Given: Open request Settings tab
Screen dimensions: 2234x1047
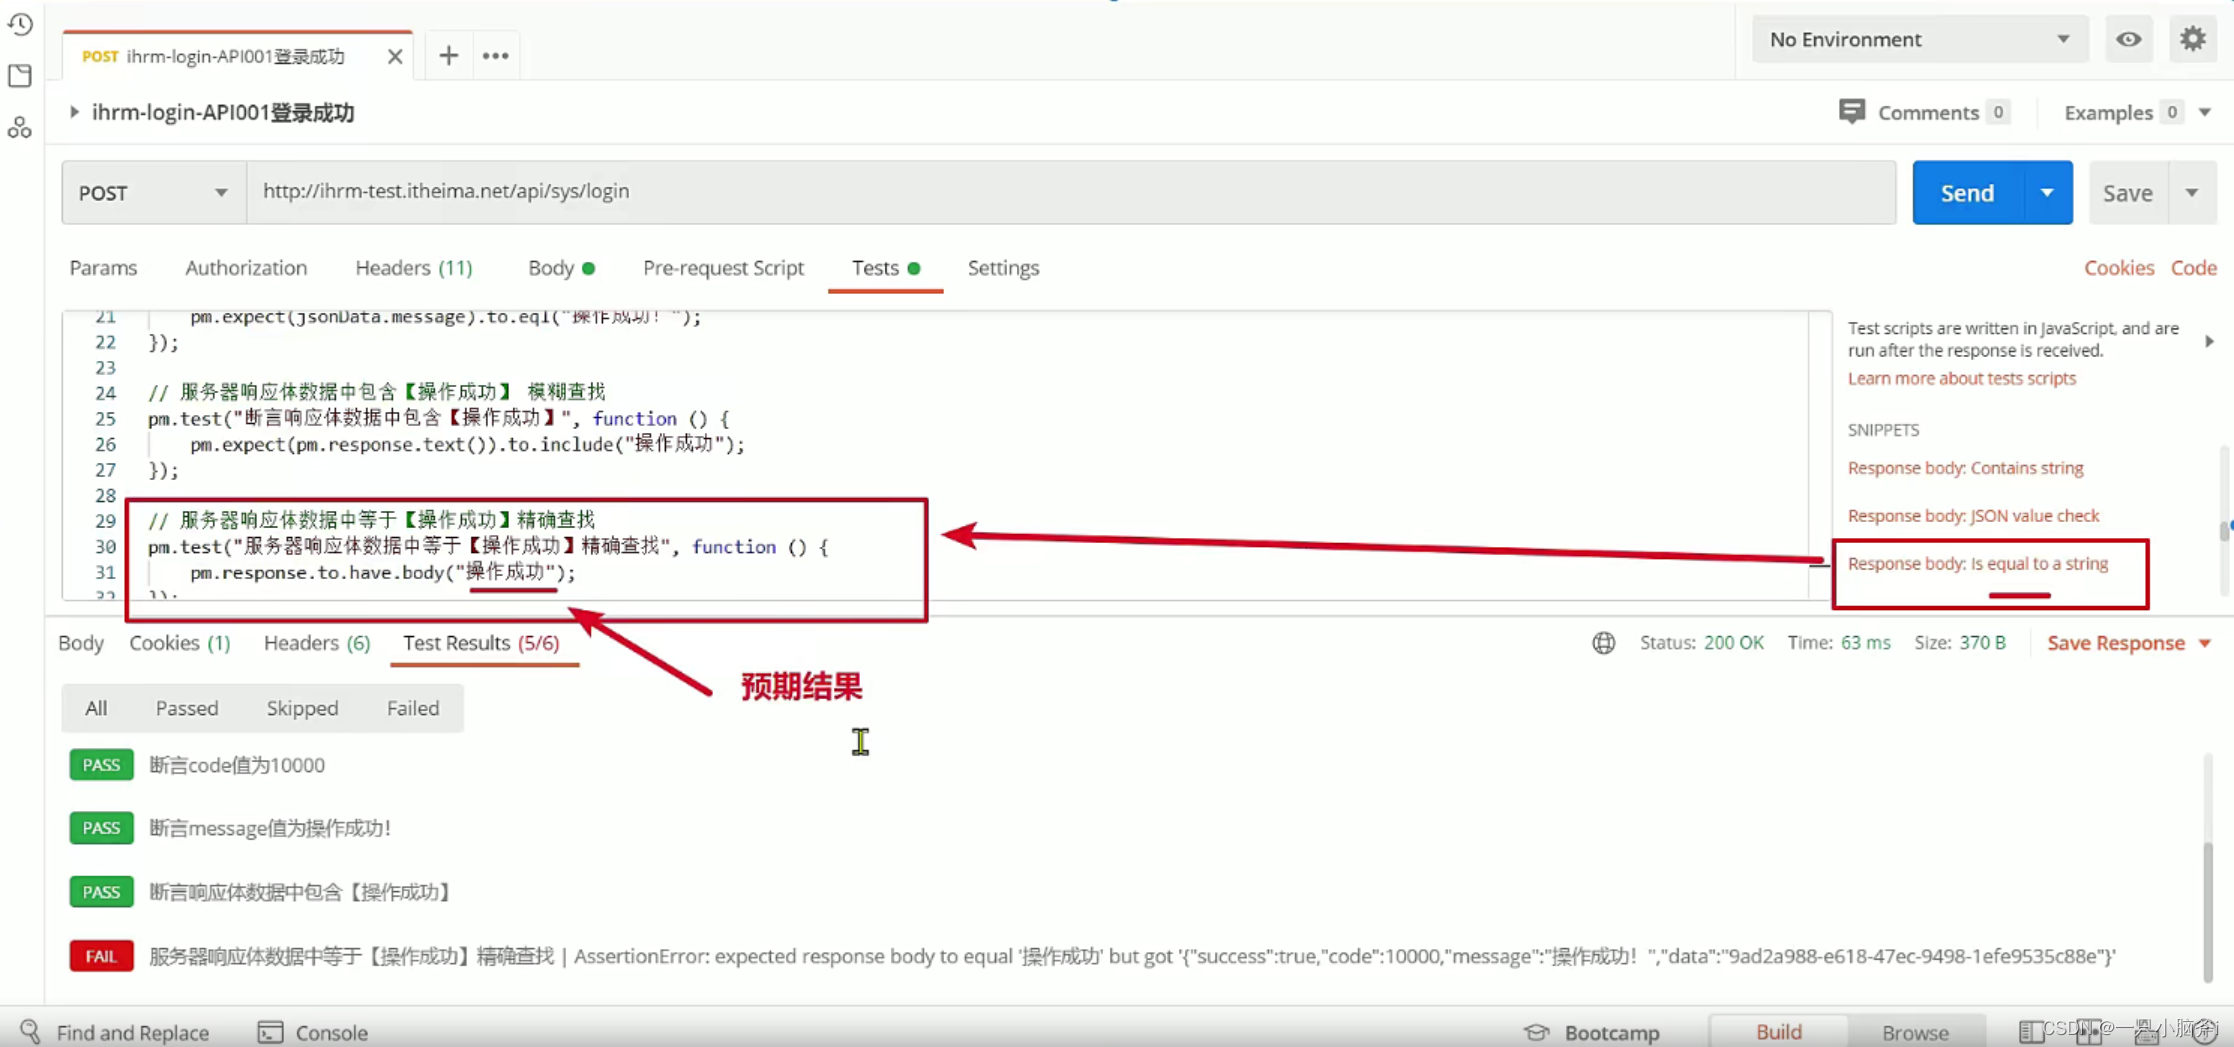Looking at the screenshot, I should [1003, 268].
